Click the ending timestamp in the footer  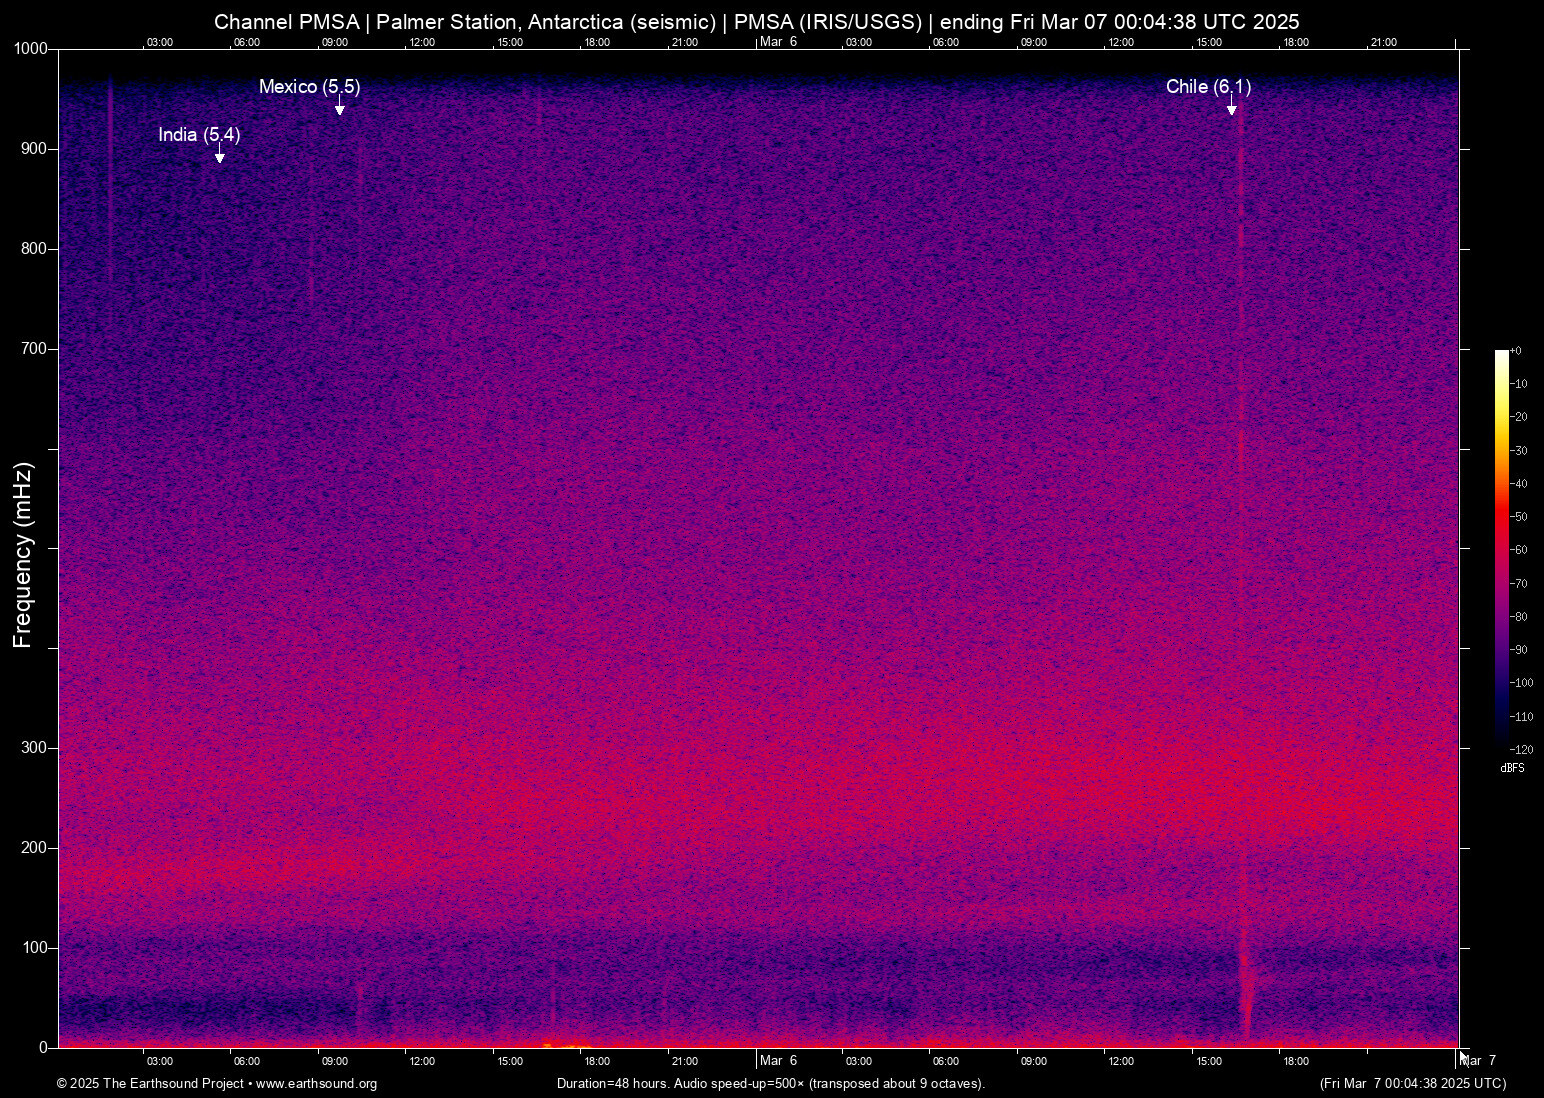coord(1412,1084)
